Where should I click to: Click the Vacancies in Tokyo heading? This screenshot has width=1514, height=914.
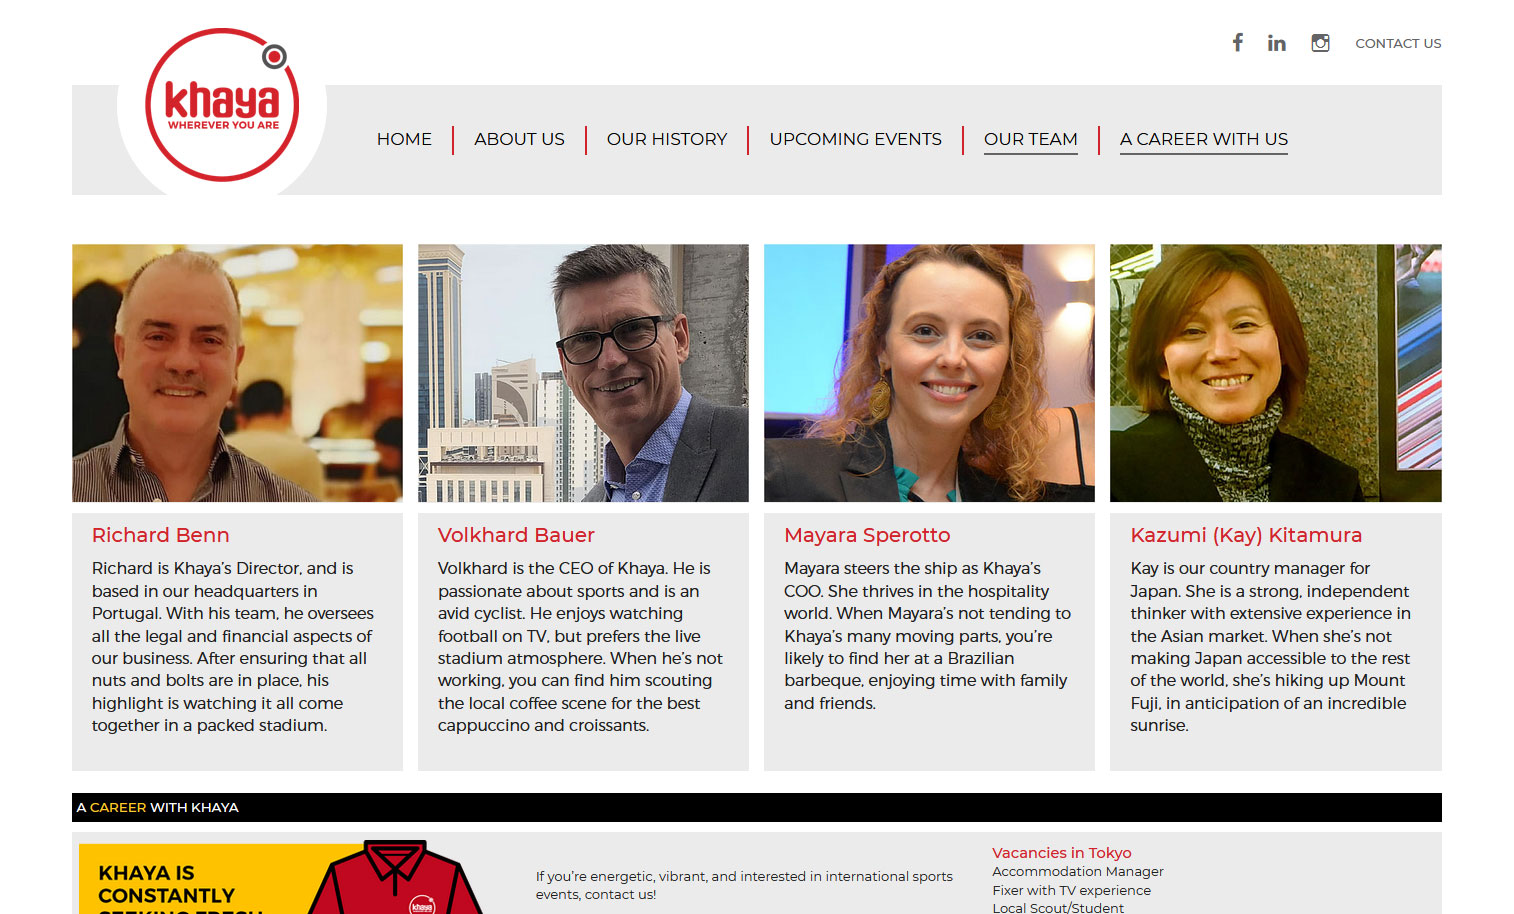click(1061, 853)
